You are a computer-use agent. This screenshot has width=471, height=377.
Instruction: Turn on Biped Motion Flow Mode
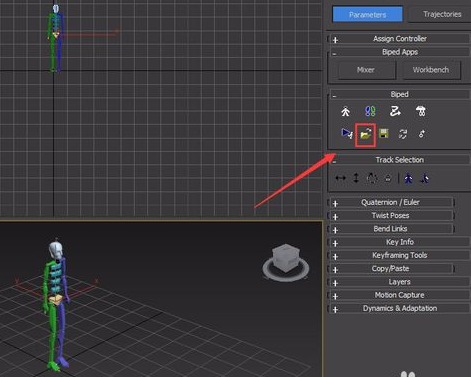tap(395, 111)
